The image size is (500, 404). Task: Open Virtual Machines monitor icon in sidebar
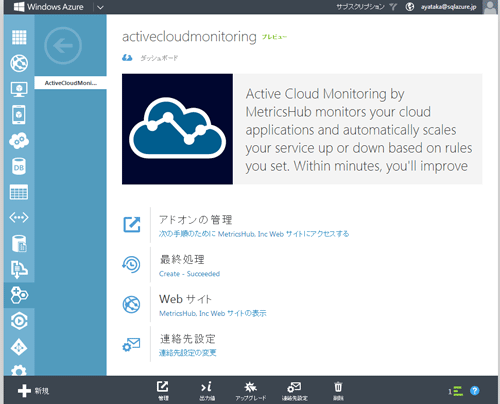[19, 89]
